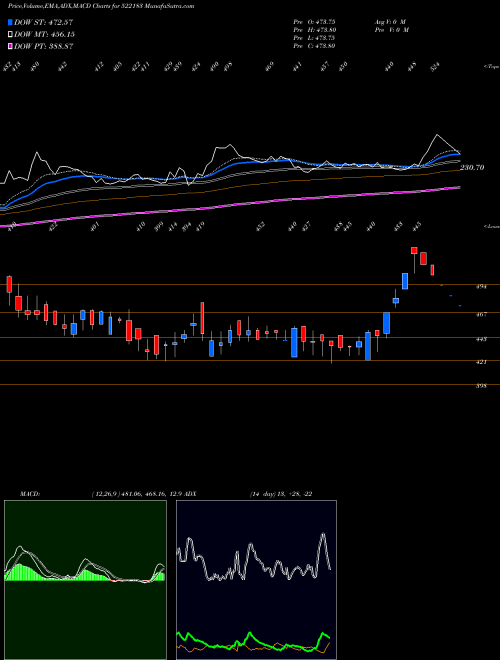The image size is (500, 660).
Task: Click the 467 price level label
Action: pos(481,314)
